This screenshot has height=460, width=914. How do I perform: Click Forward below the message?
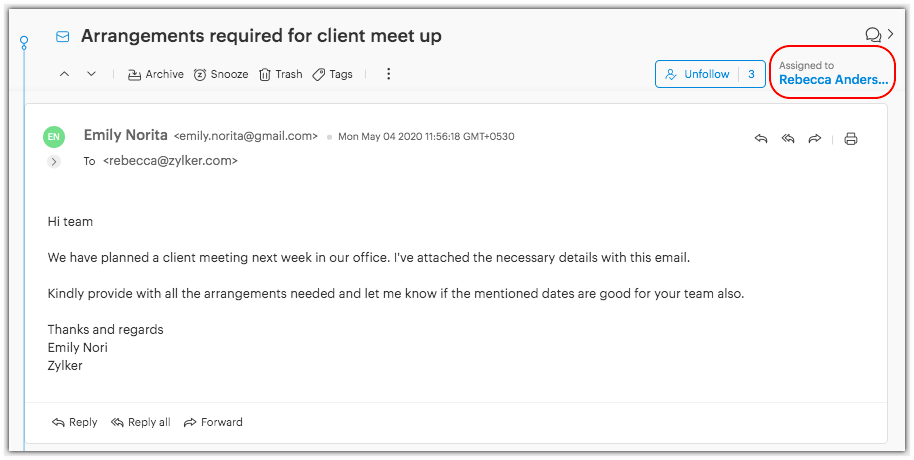[x=213, y=422]
